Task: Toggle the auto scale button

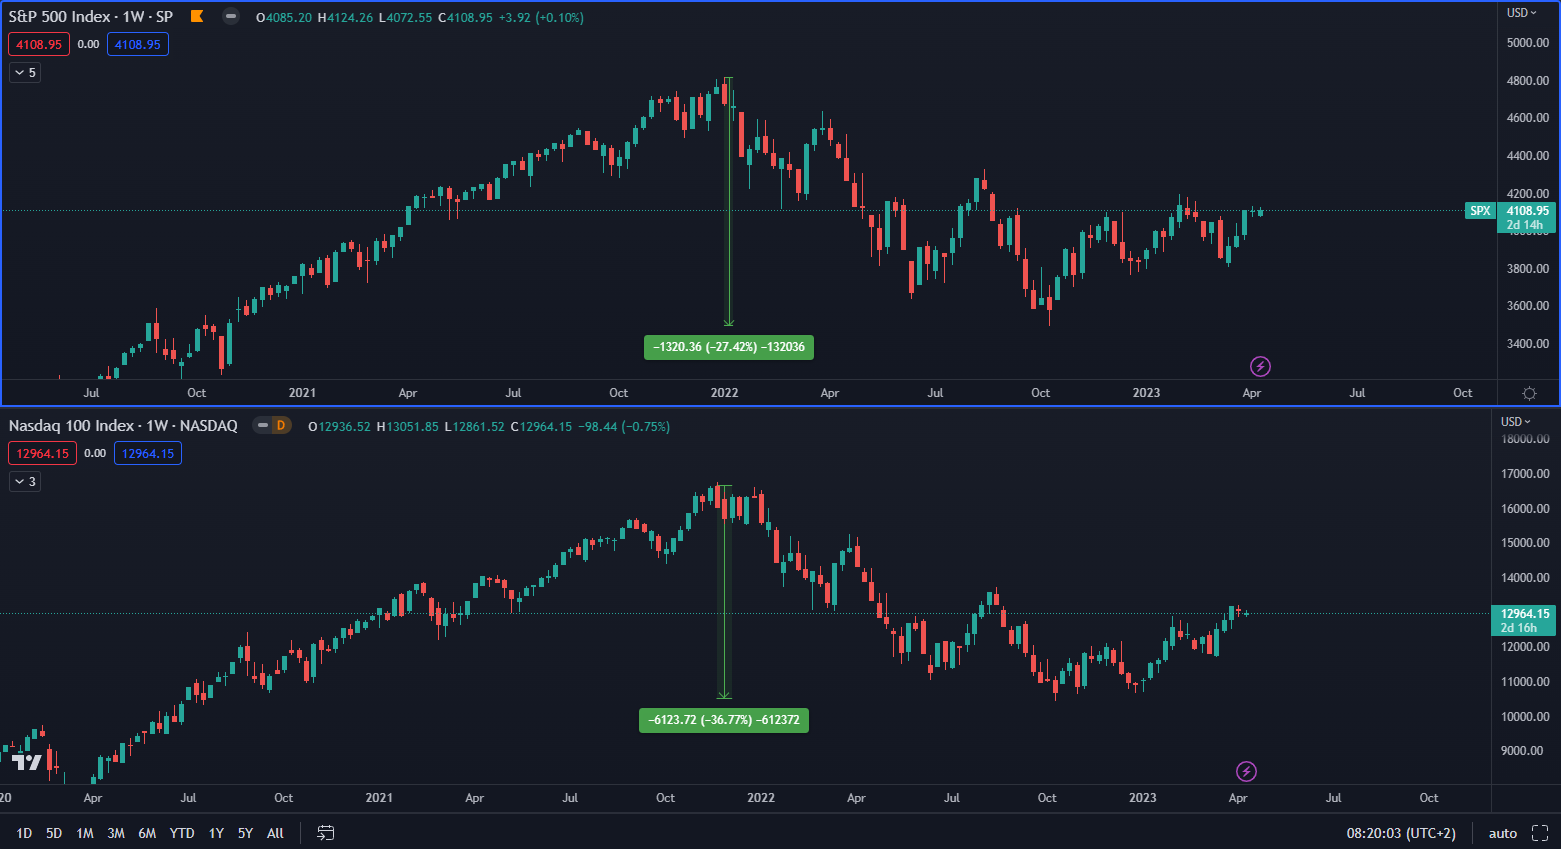Action: 1502,833
